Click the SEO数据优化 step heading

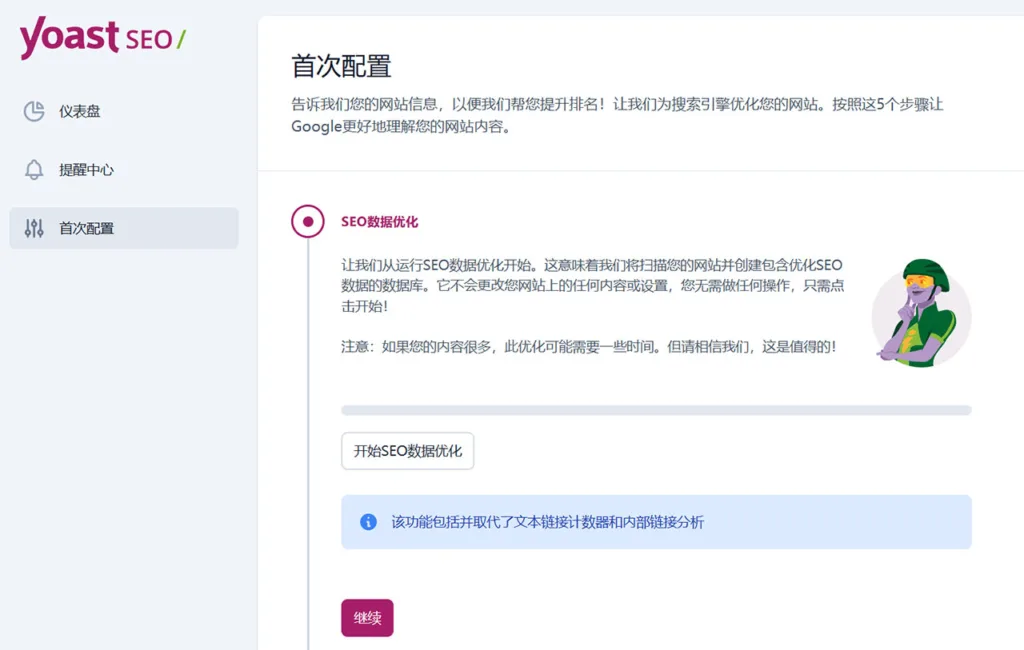[379, 222]
